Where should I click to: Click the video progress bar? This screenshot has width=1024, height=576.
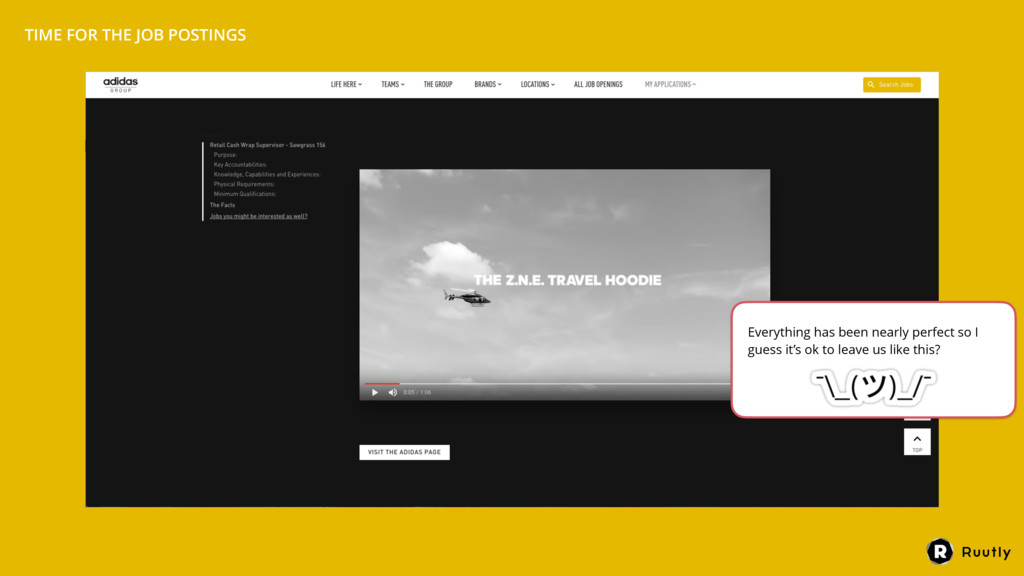[x=547, y=383]
